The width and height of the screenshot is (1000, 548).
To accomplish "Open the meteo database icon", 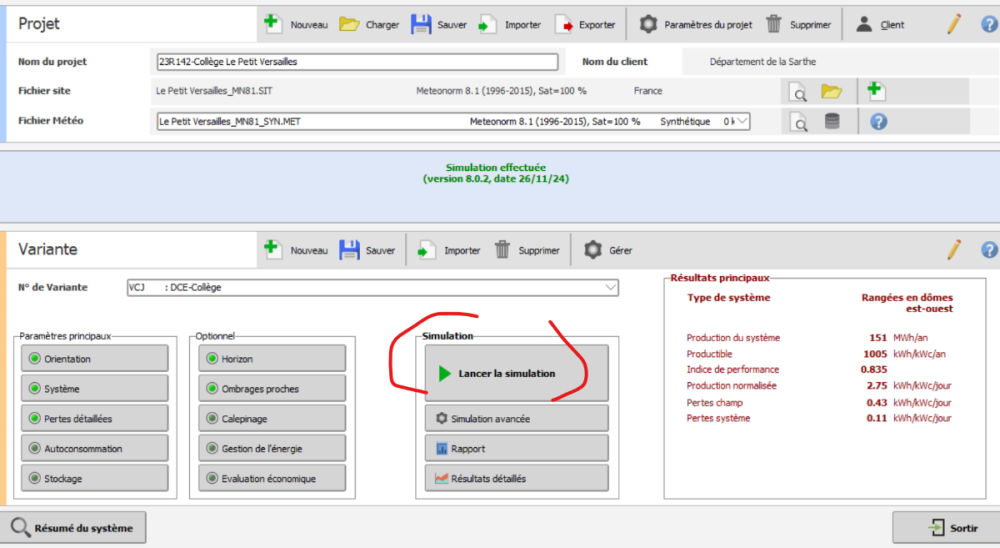I will pyautogui.click(x=832, y=122).
